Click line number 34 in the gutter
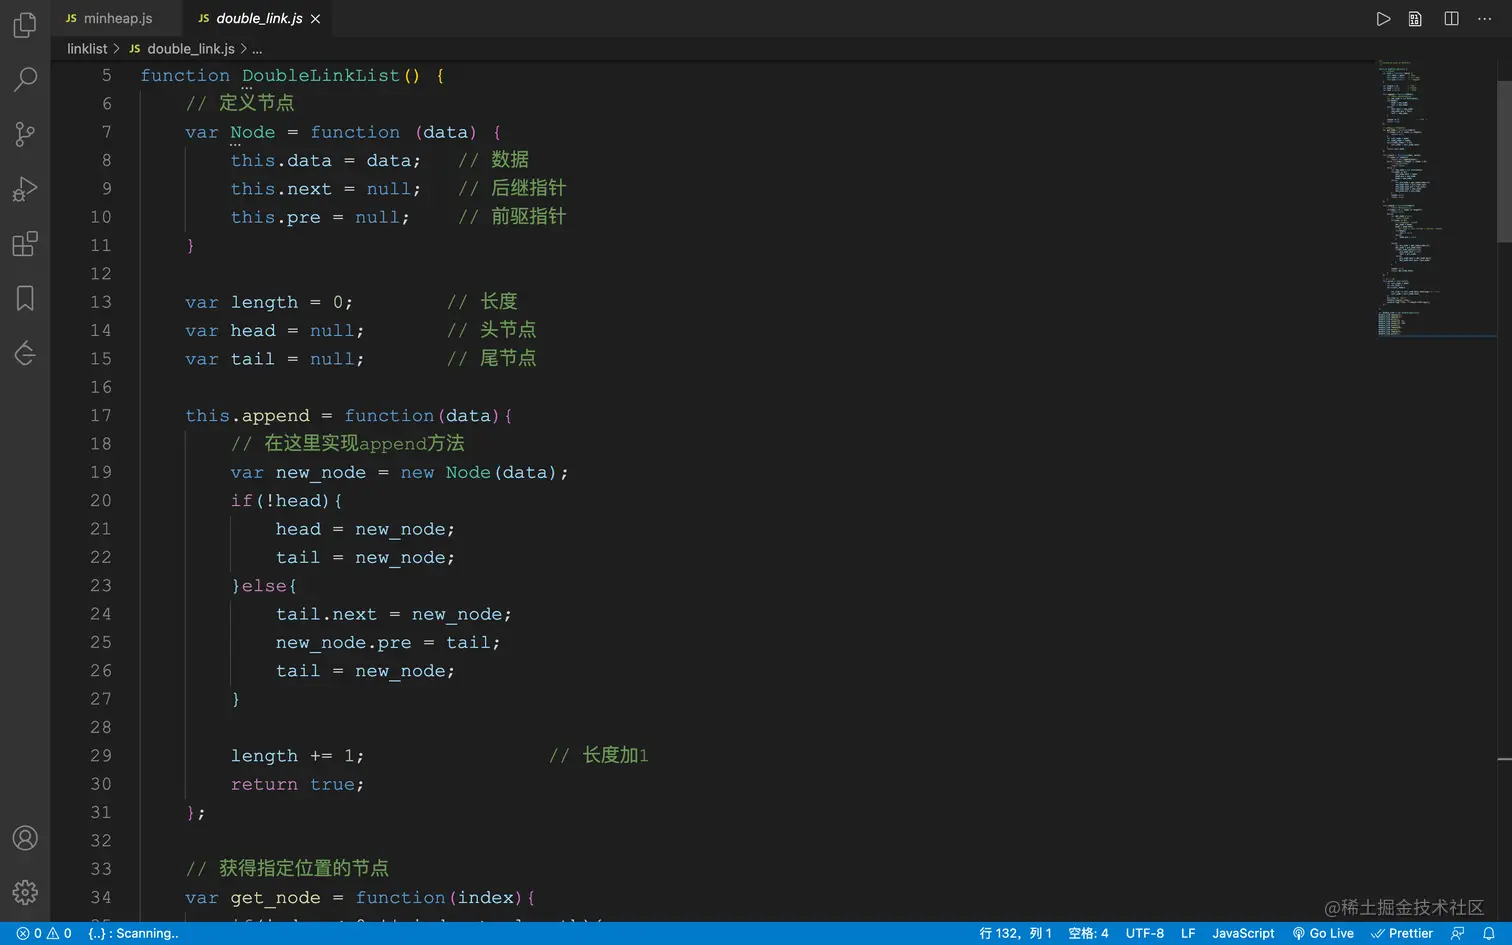 pos(101,897)
